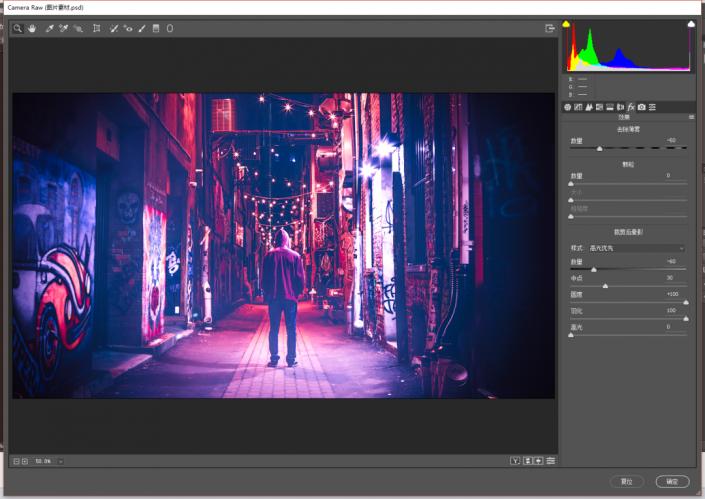The height and width of the screenshot is (499, 705).
Task: Switch to the Camera Calibration tab
Action: coord(642,107)
